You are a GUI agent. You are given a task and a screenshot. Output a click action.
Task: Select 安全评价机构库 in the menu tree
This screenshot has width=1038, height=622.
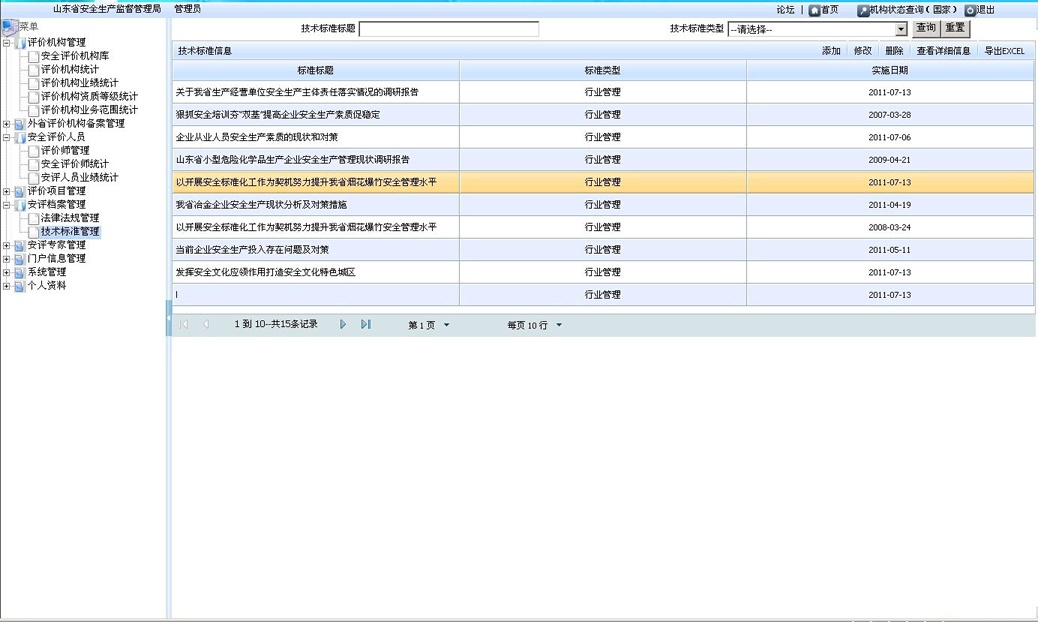coord(75,56)
